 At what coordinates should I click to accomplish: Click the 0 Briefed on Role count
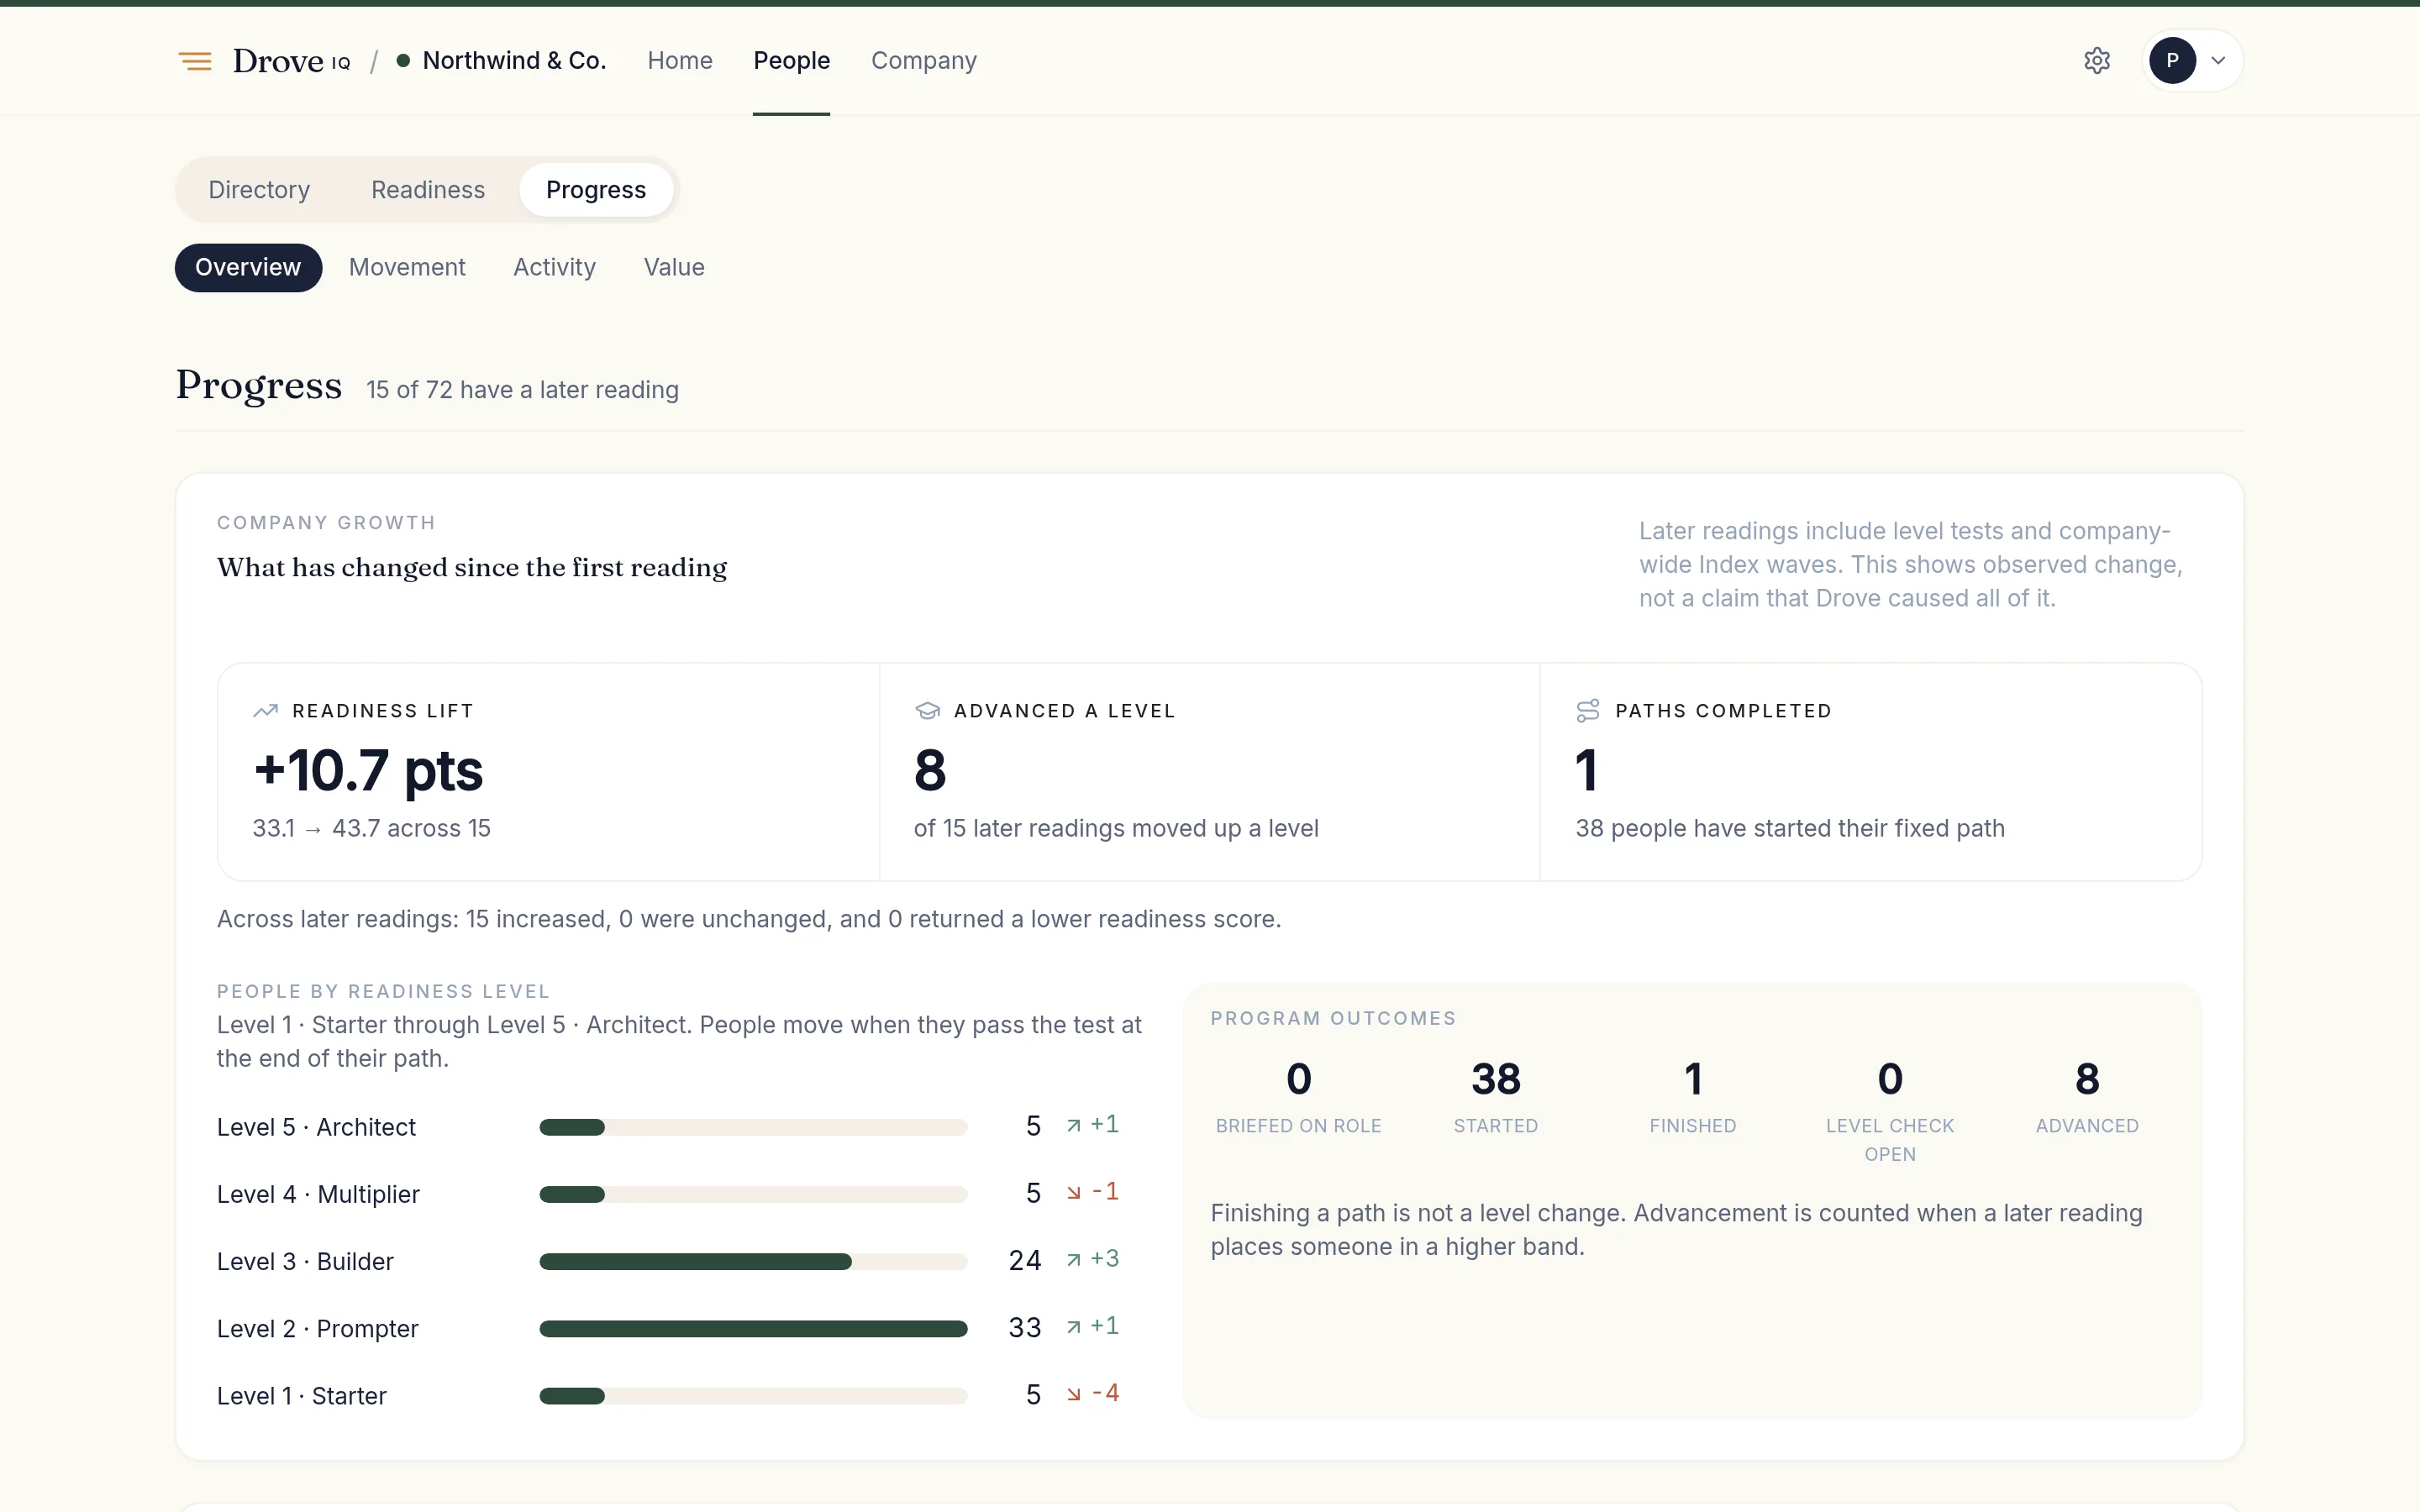coord(1298,1079)
